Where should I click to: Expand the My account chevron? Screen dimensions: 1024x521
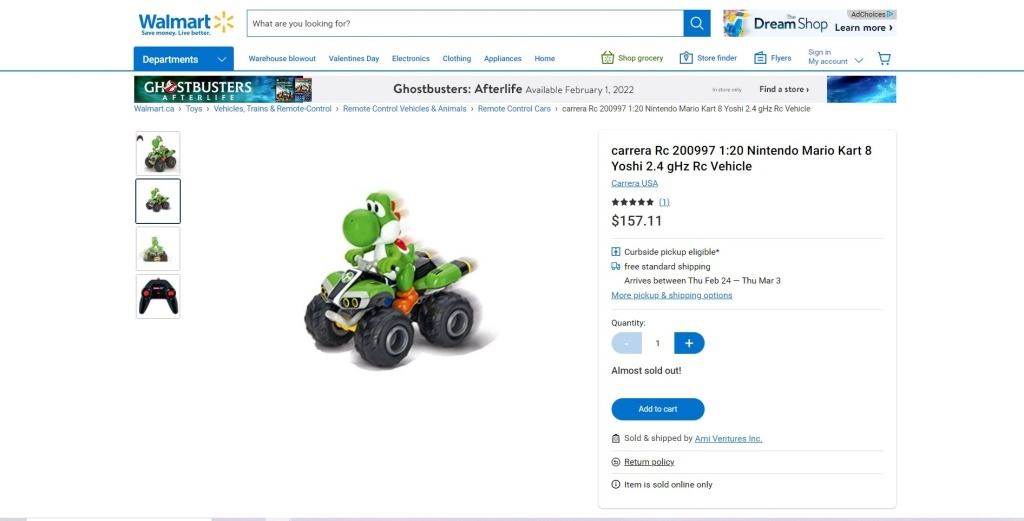point(859,61)
